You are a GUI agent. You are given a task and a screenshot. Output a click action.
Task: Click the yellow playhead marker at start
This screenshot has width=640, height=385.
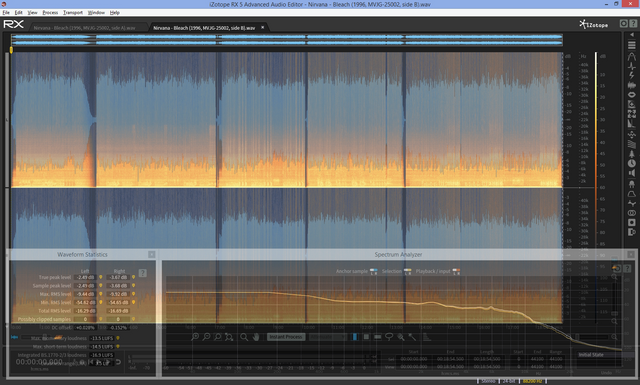coord(11,50)
